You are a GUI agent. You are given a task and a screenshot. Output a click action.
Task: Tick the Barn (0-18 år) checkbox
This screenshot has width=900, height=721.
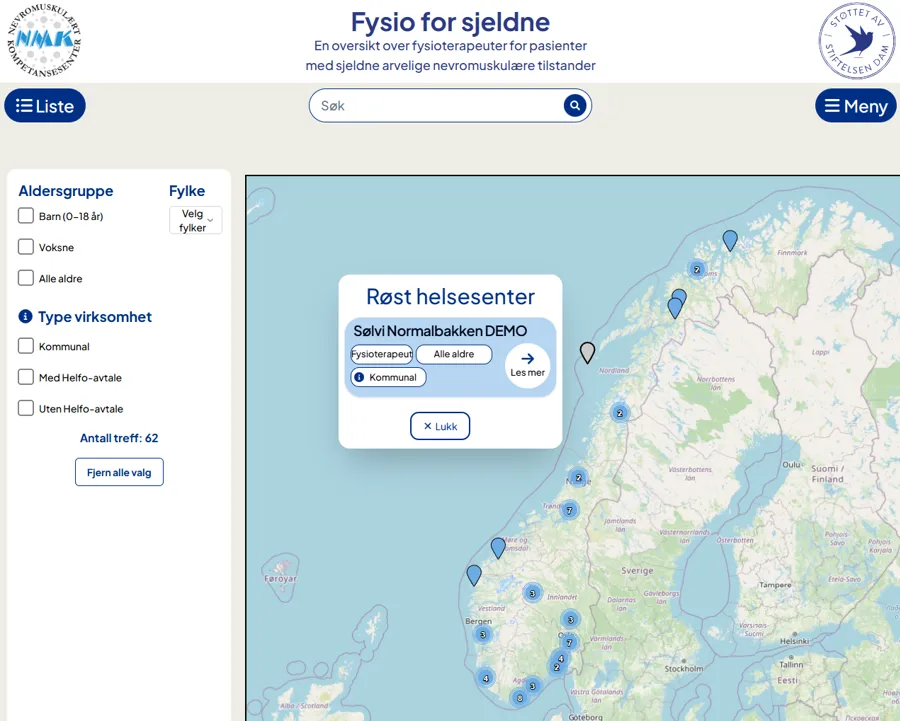coord(26,216)
